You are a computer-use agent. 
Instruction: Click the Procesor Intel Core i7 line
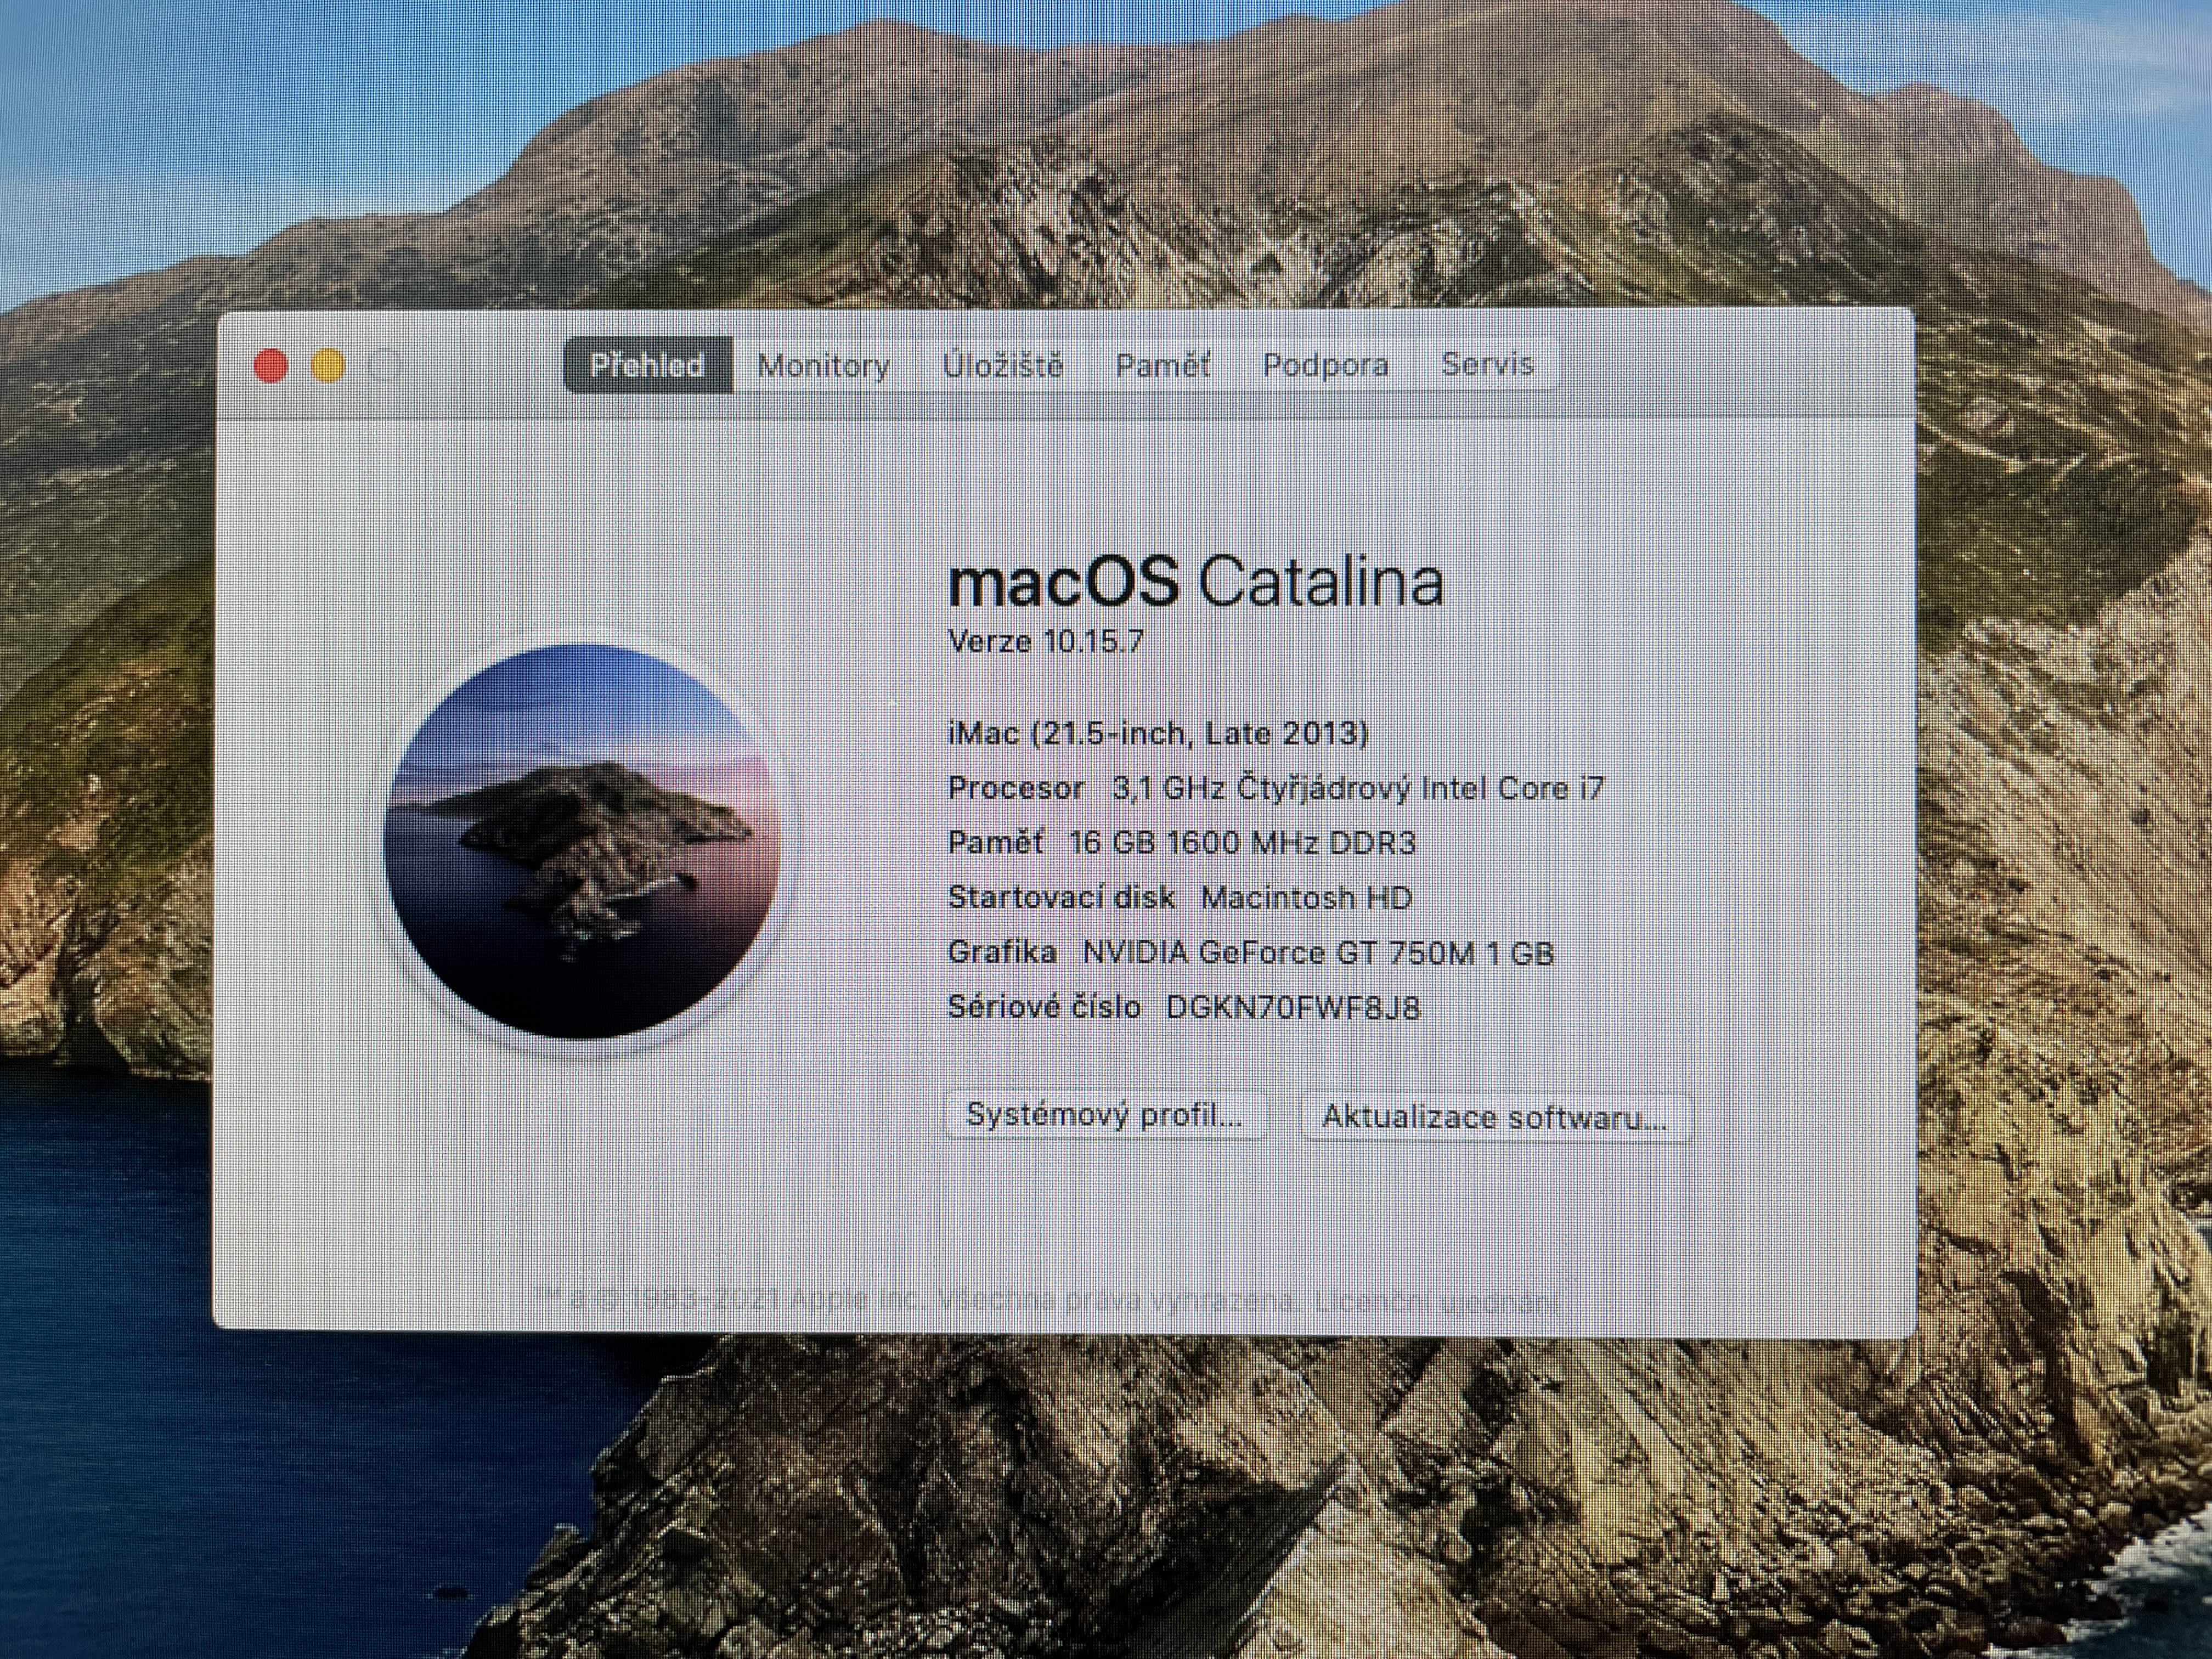coord(1275,788)
